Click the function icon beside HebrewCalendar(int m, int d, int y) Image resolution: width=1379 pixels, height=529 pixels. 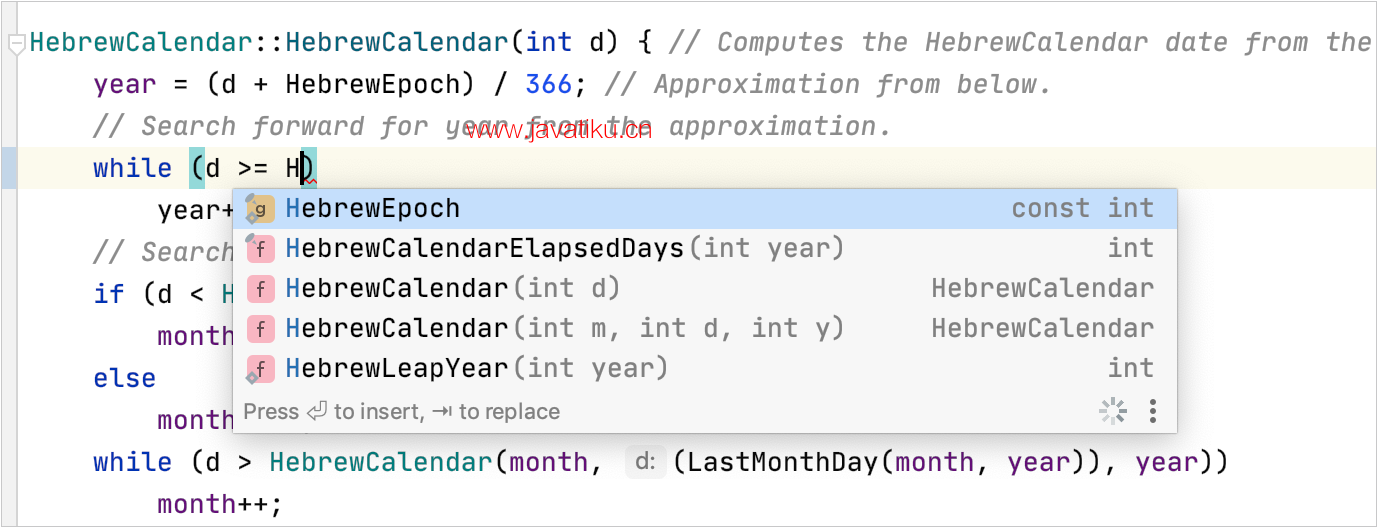point(260,329)
